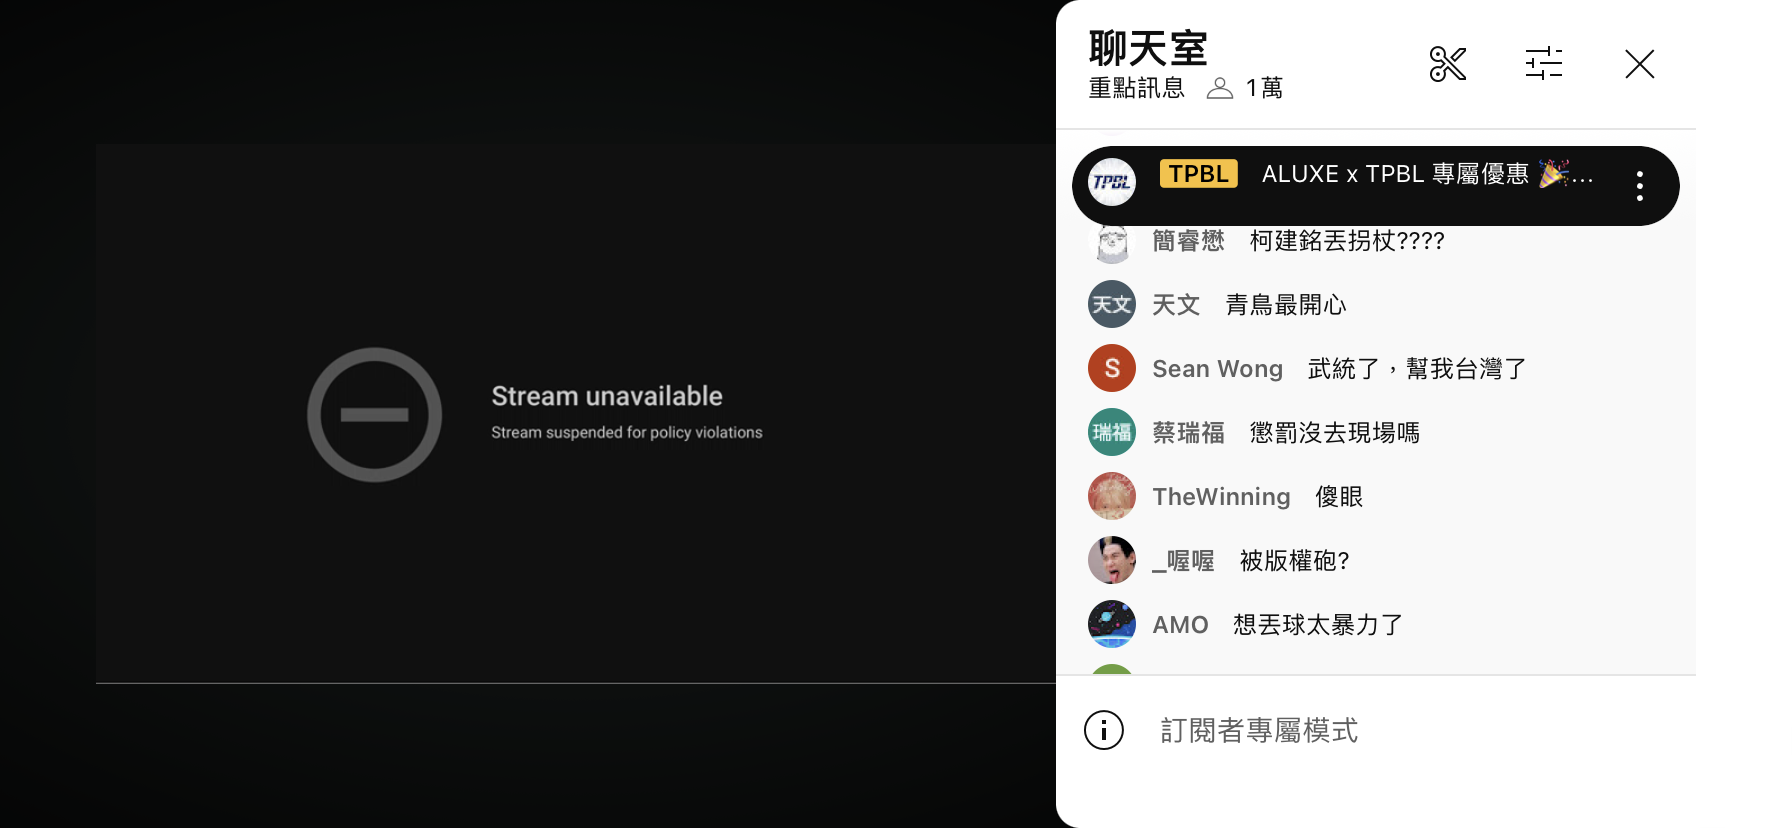Click 簡睿懋's alpaca avatar
This screenshot has height=828, width=1792.
(x=1112, y=241)
